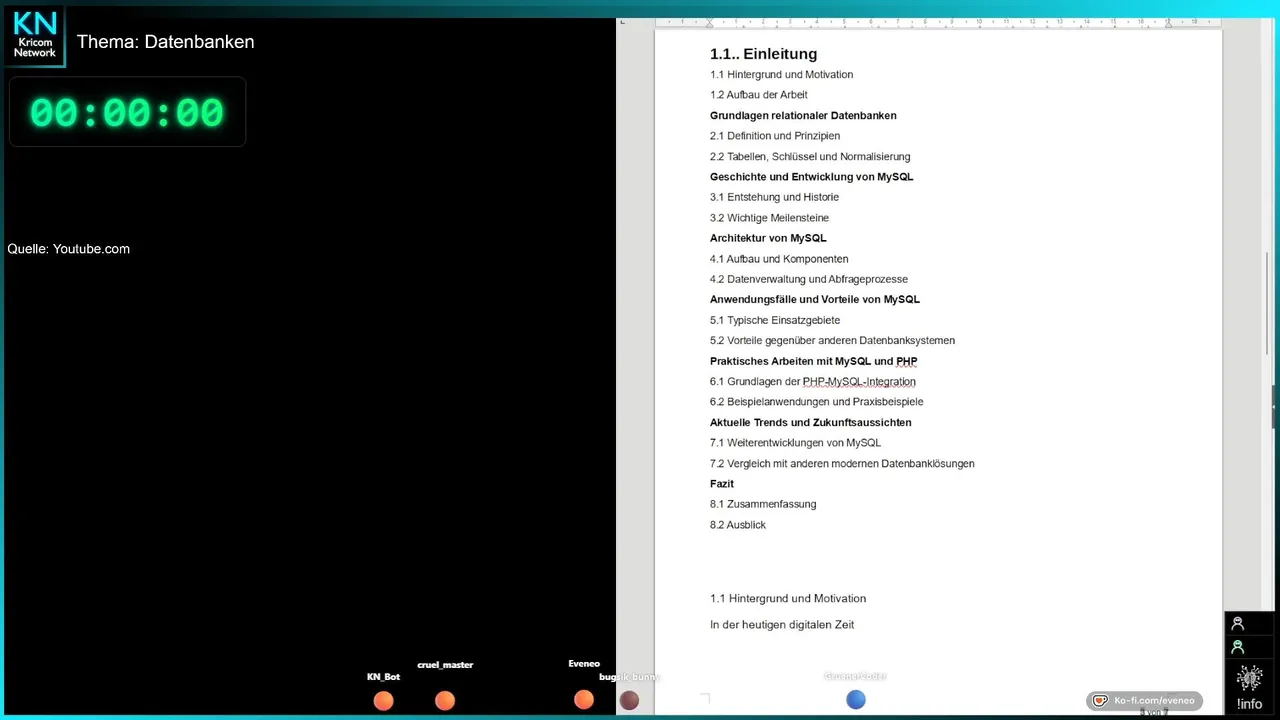Click 'Quelle: Youtube.com' text

click(69, 249)
